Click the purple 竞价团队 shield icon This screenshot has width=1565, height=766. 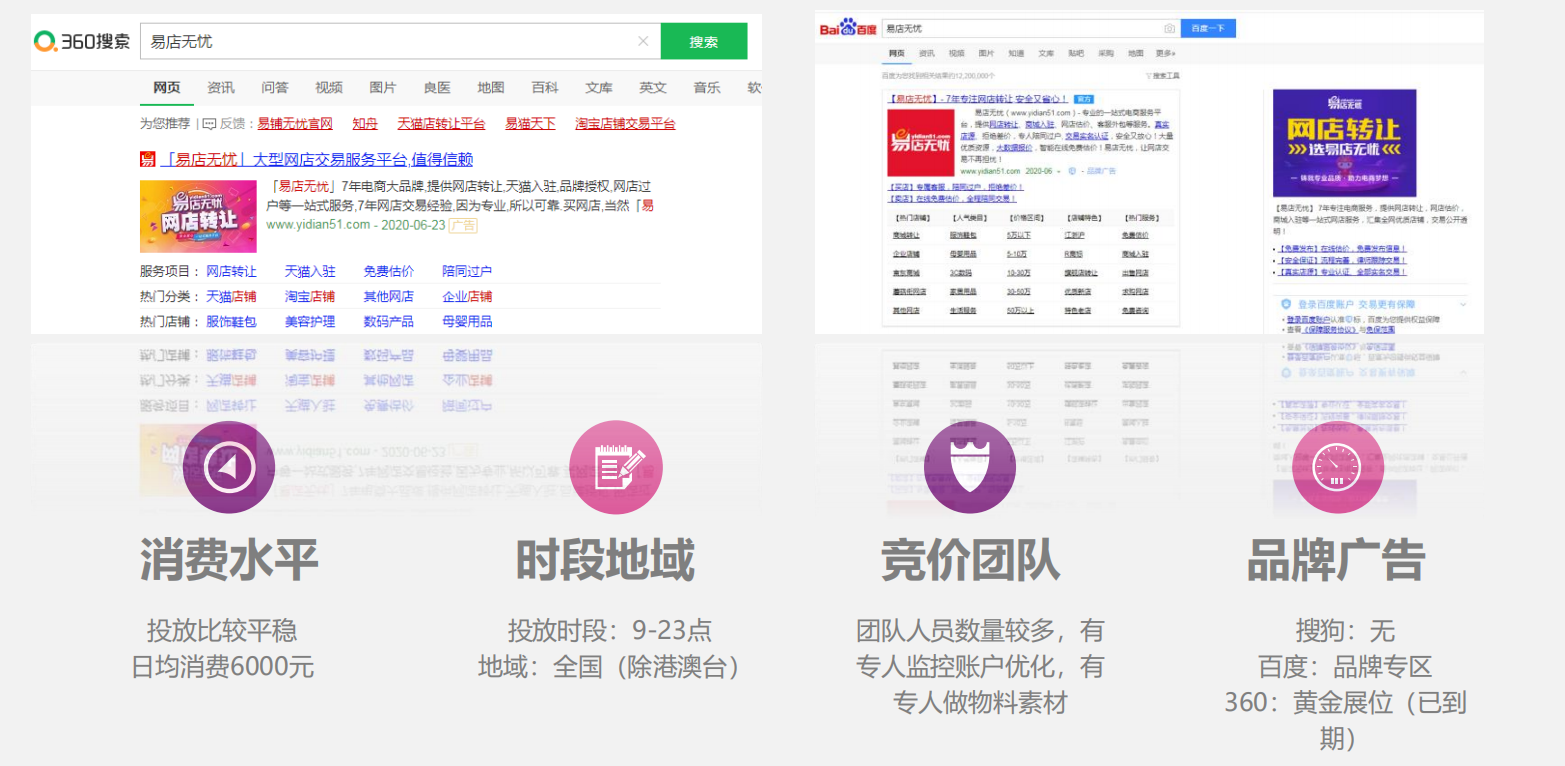coord(970,467)
